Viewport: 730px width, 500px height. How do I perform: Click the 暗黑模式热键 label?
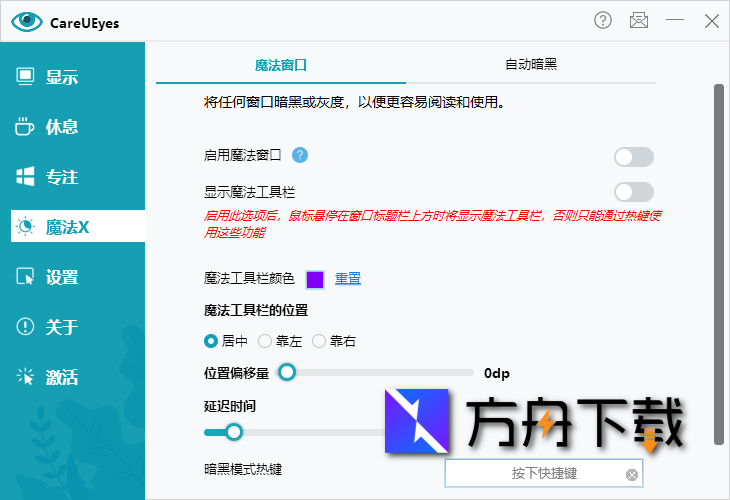point(243,469)
